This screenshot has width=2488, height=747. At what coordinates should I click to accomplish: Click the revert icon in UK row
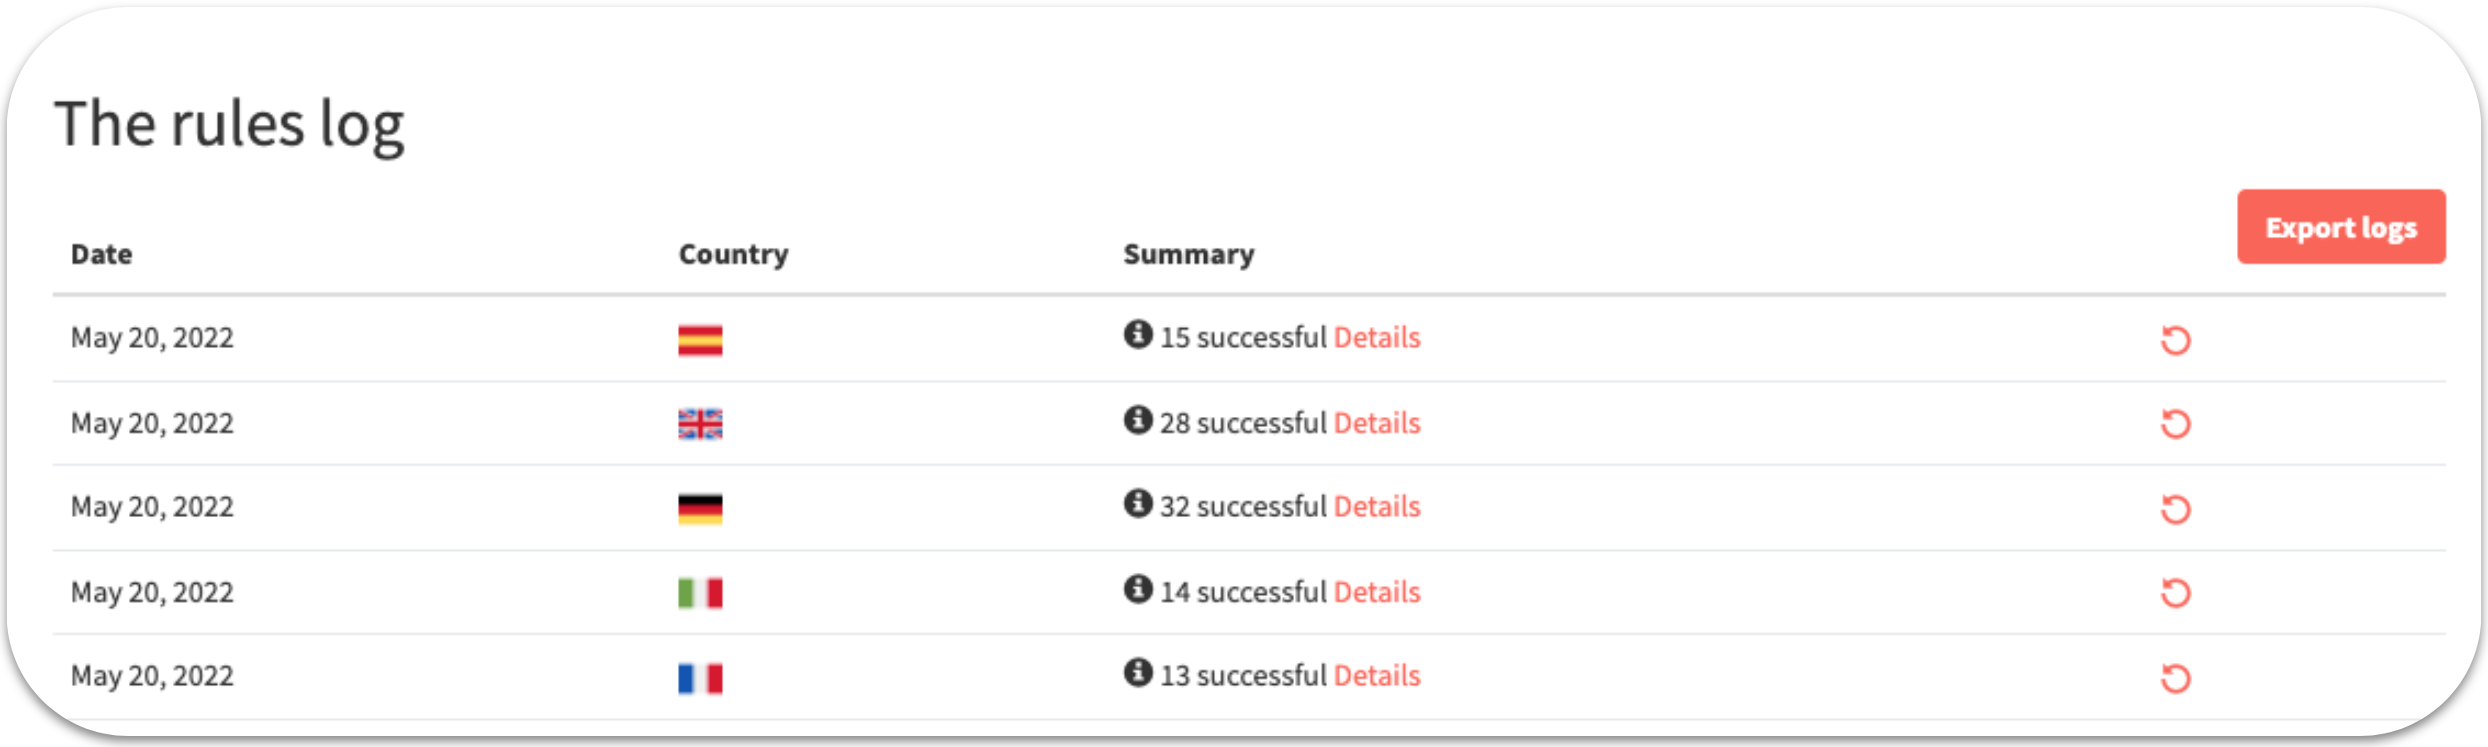2175,424
